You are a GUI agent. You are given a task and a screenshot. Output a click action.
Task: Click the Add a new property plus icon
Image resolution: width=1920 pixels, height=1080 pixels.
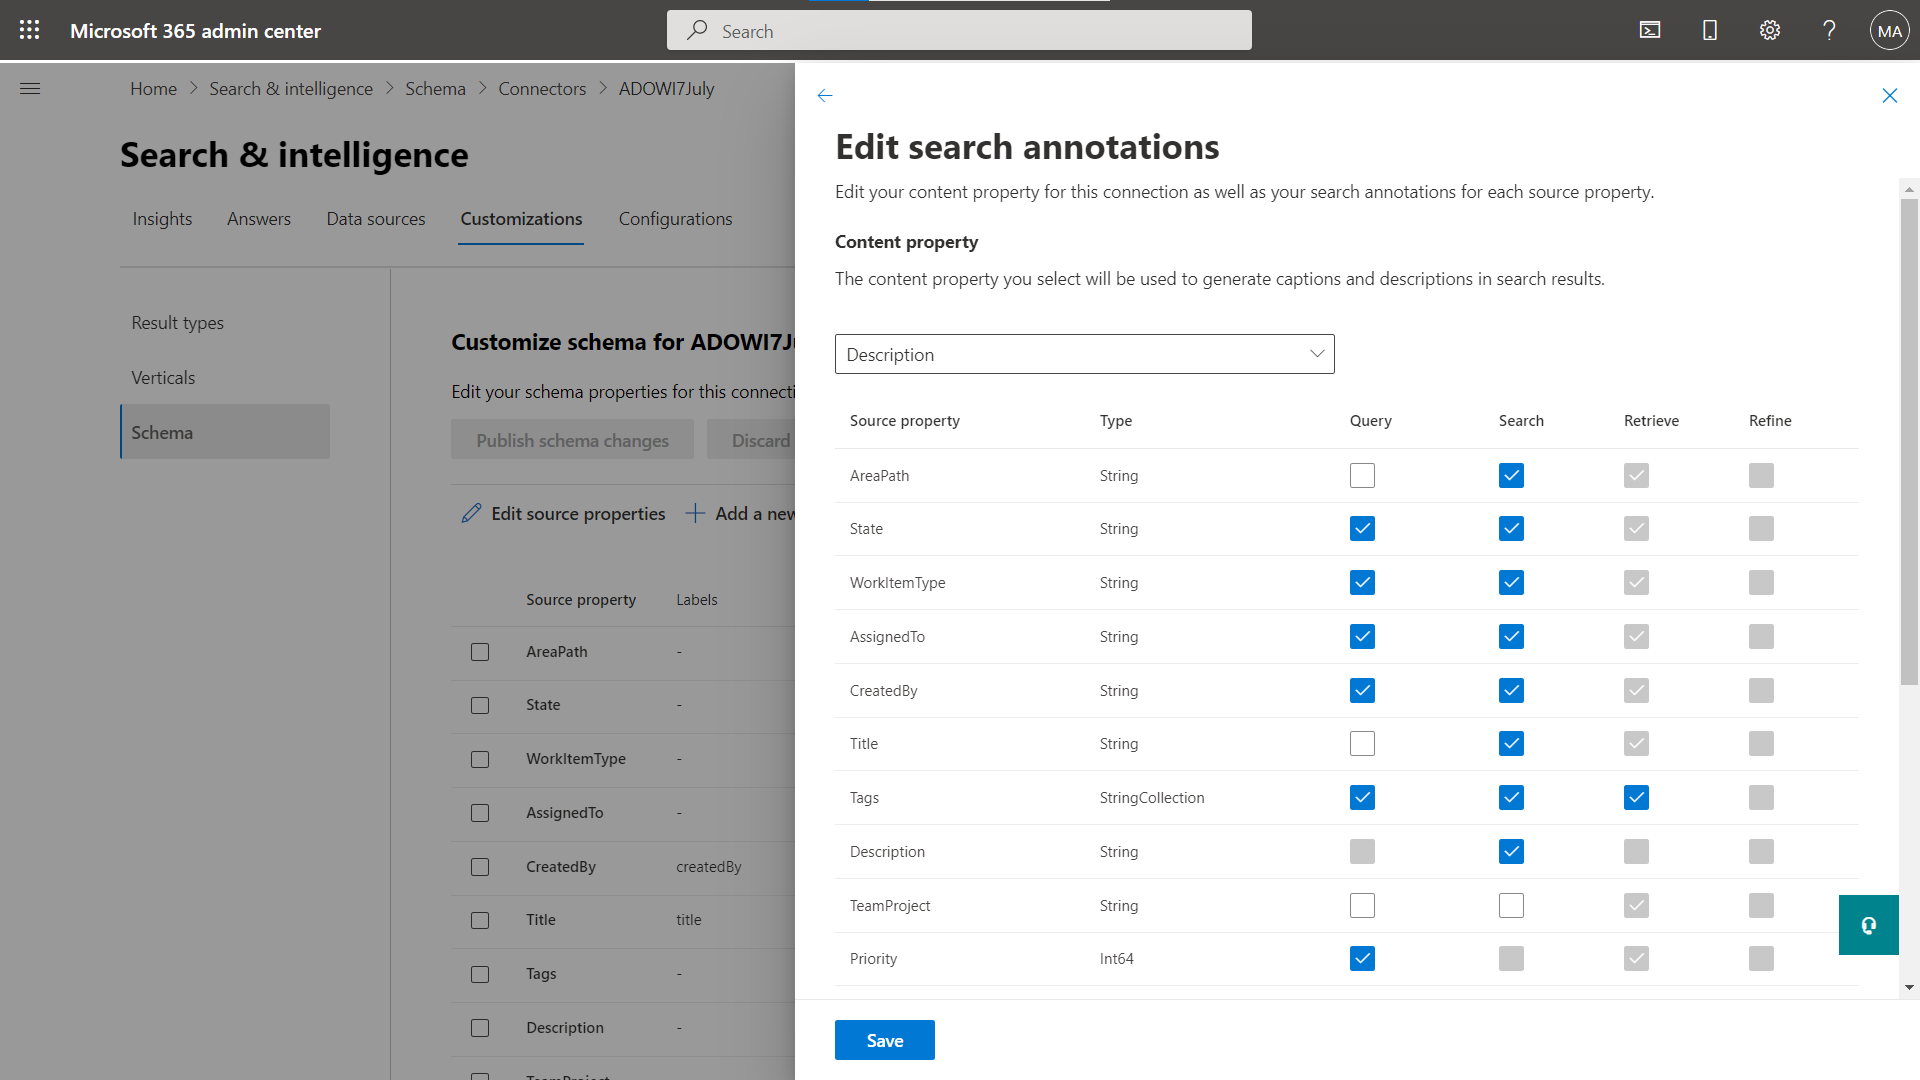click(695, 513)
